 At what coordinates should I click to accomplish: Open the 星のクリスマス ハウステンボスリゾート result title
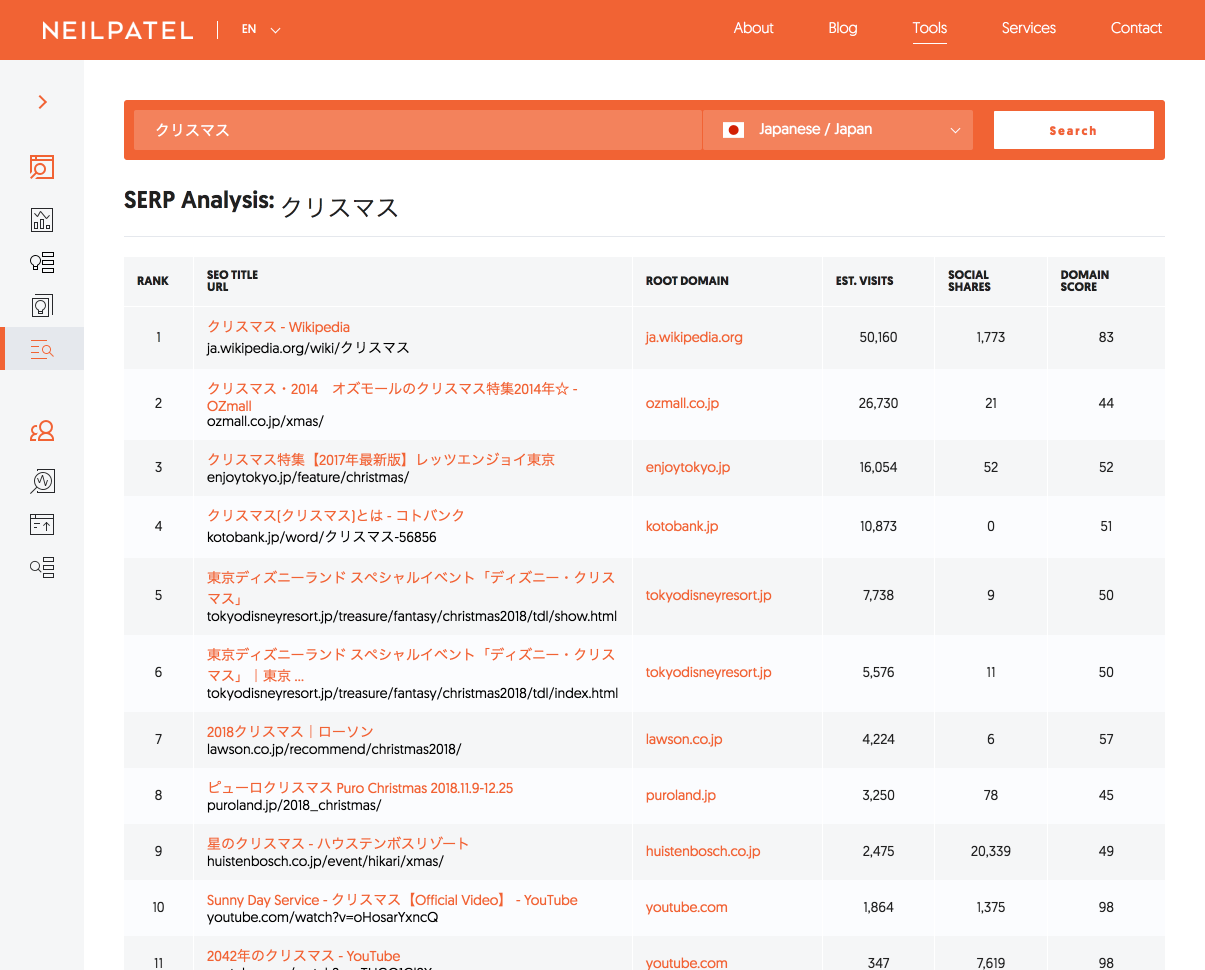(338, 844)
